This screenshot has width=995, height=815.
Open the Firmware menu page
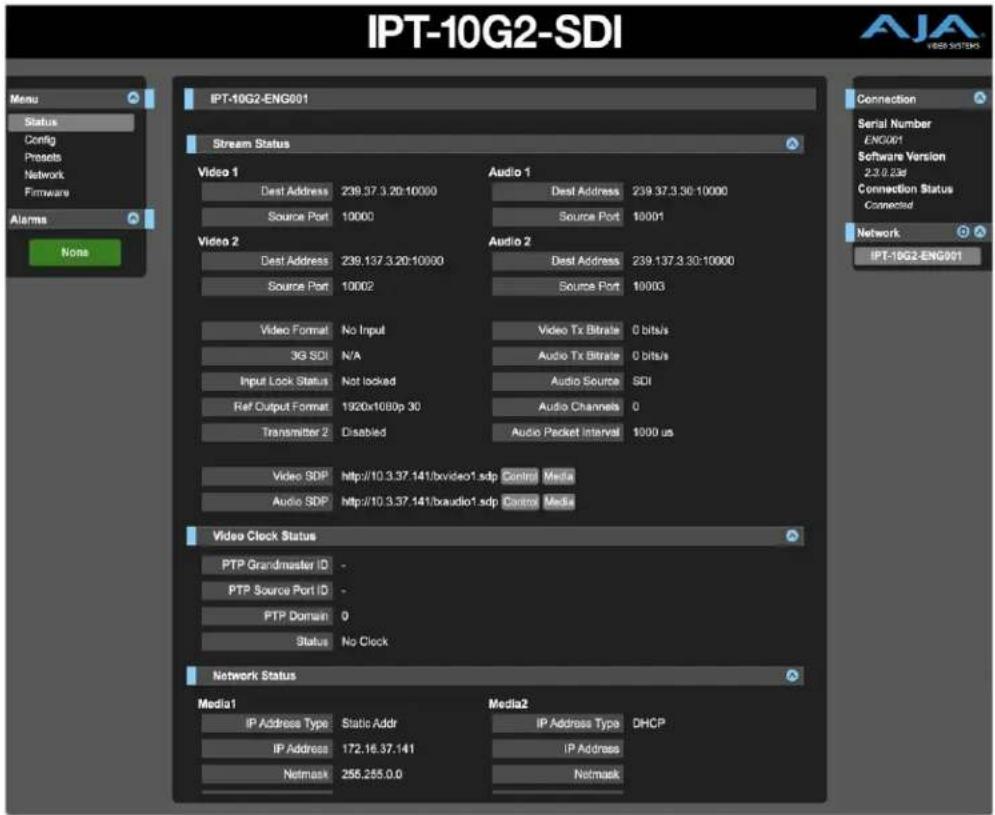pos(46,192)
